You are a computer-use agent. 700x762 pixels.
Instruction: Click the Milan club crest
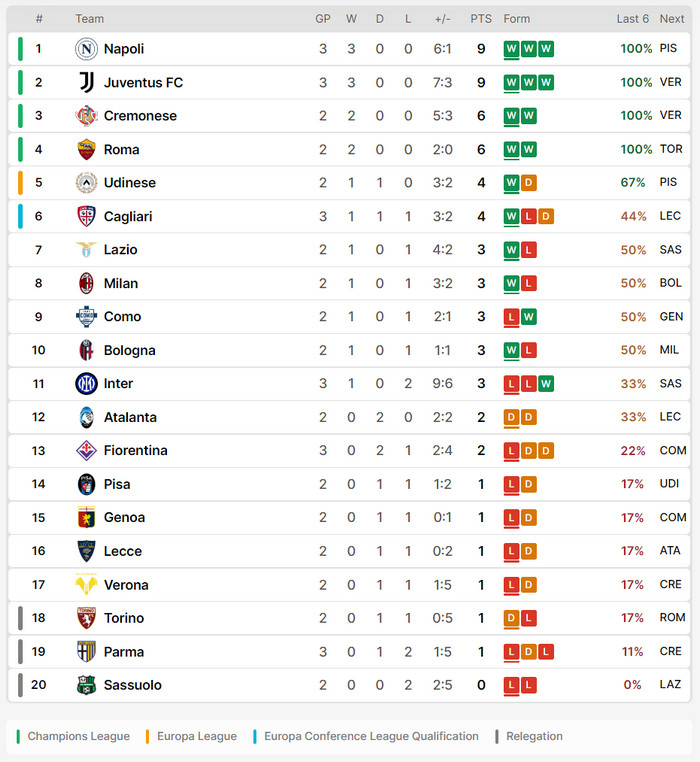[87, 283]
